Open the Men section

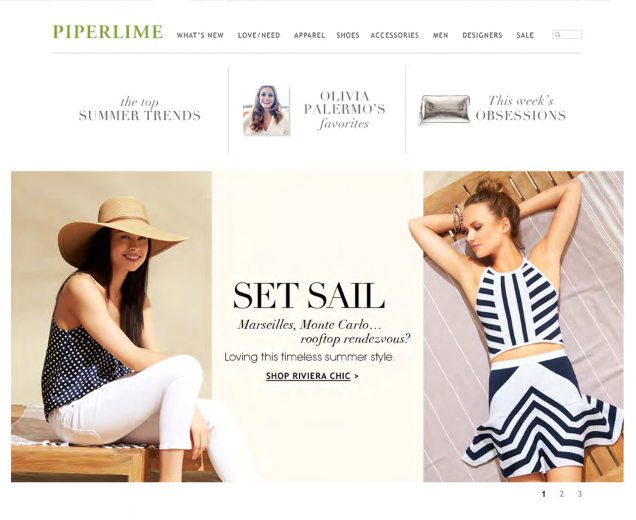pos(440,35)
